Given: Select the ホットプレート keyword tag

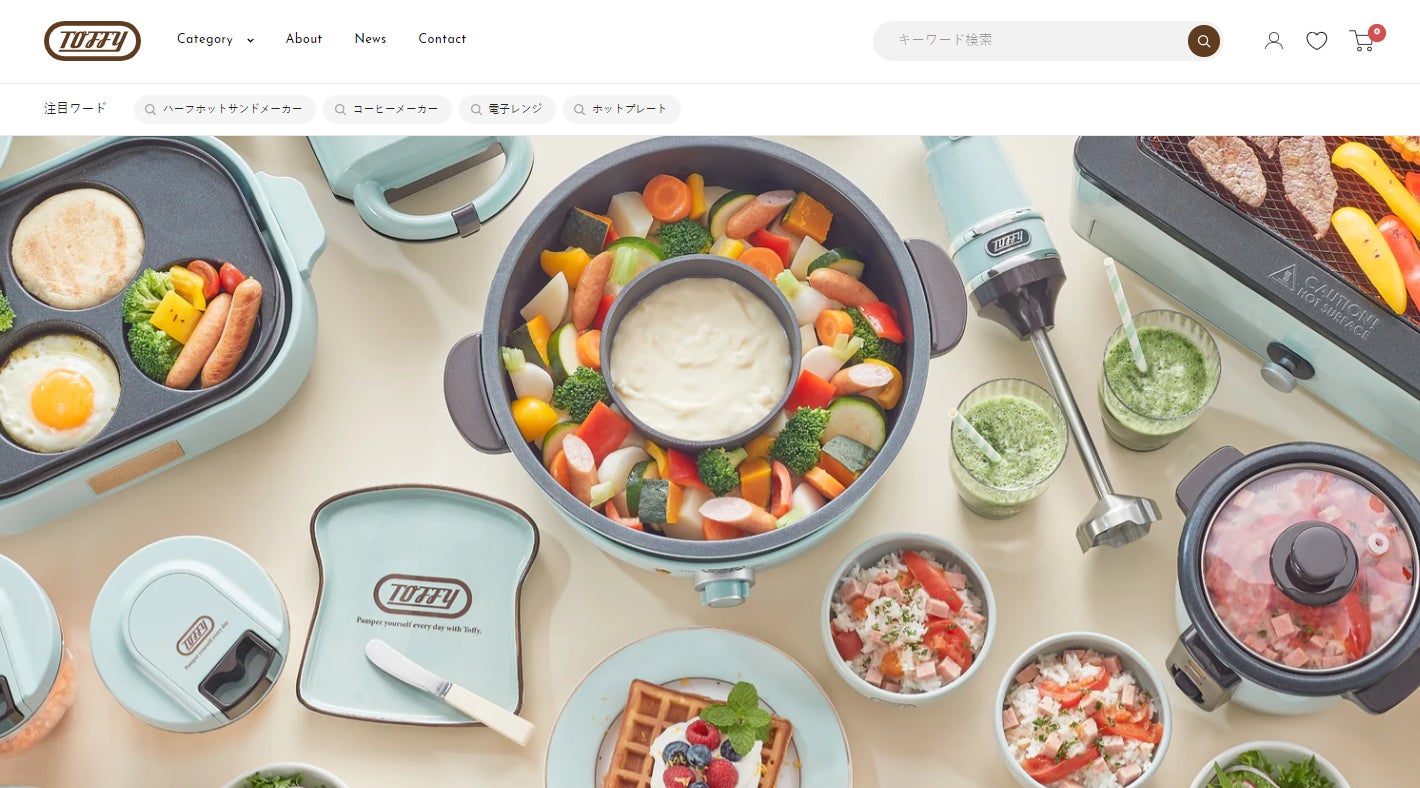Looking at the screenshot, I should 622,110.
